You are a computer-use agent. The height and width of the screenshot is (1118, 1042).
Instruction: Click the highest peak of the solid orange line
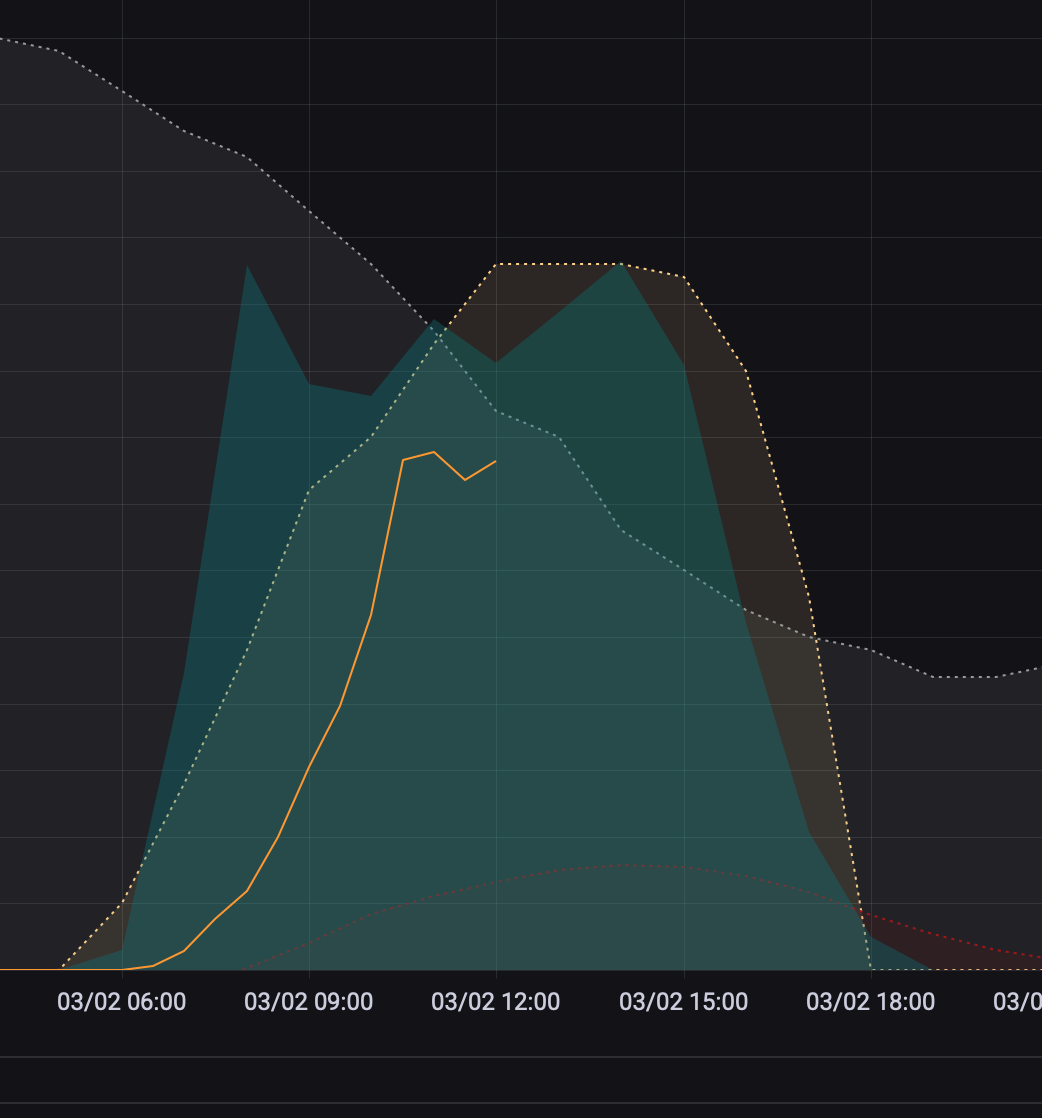pyautogui.click(x=434, y=452)
